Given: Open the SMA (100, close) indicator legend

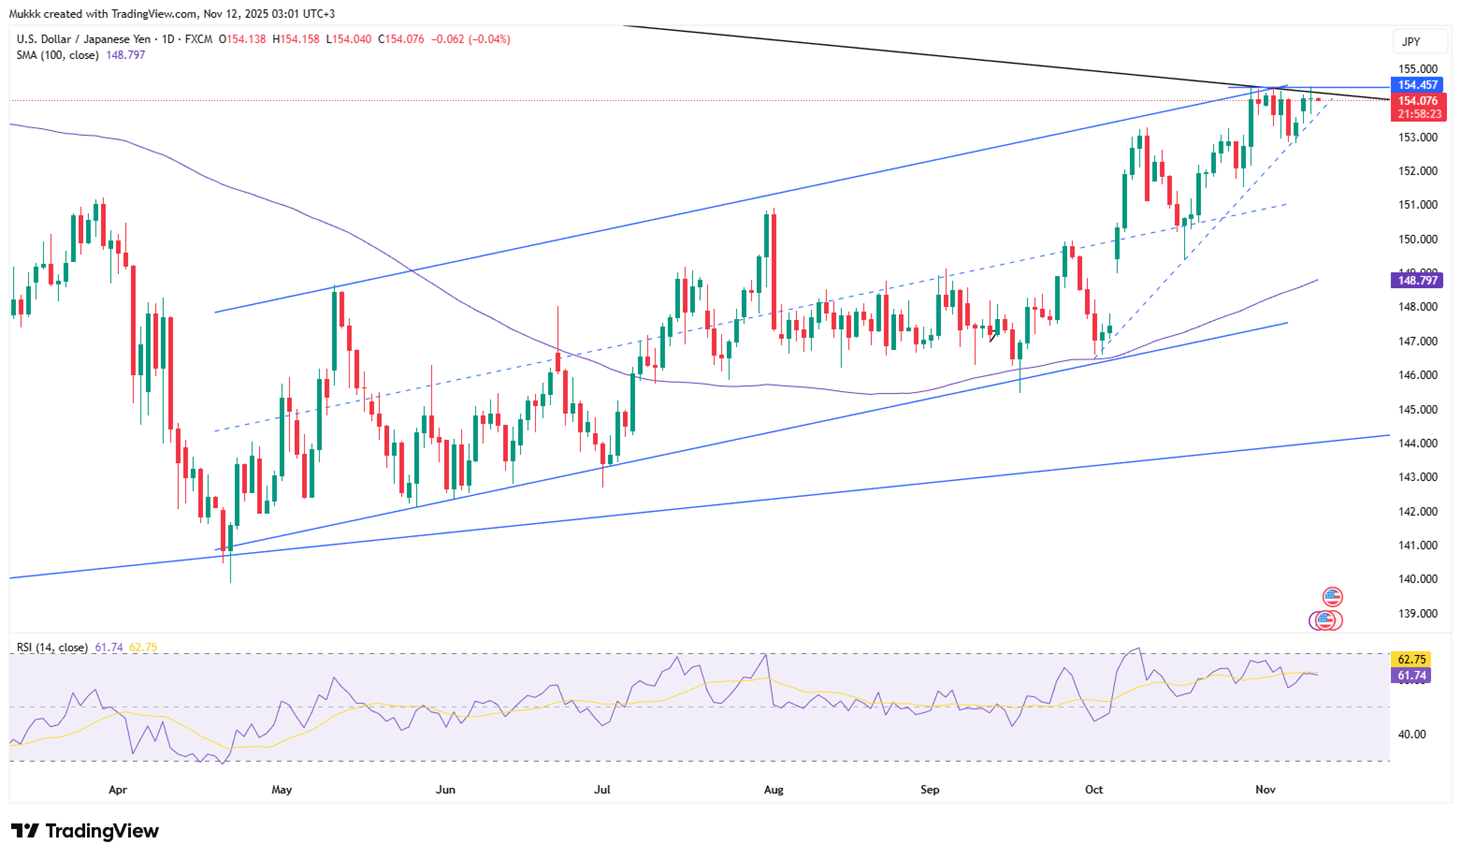Looking at the screenshot, I should [x=57, y=55].
